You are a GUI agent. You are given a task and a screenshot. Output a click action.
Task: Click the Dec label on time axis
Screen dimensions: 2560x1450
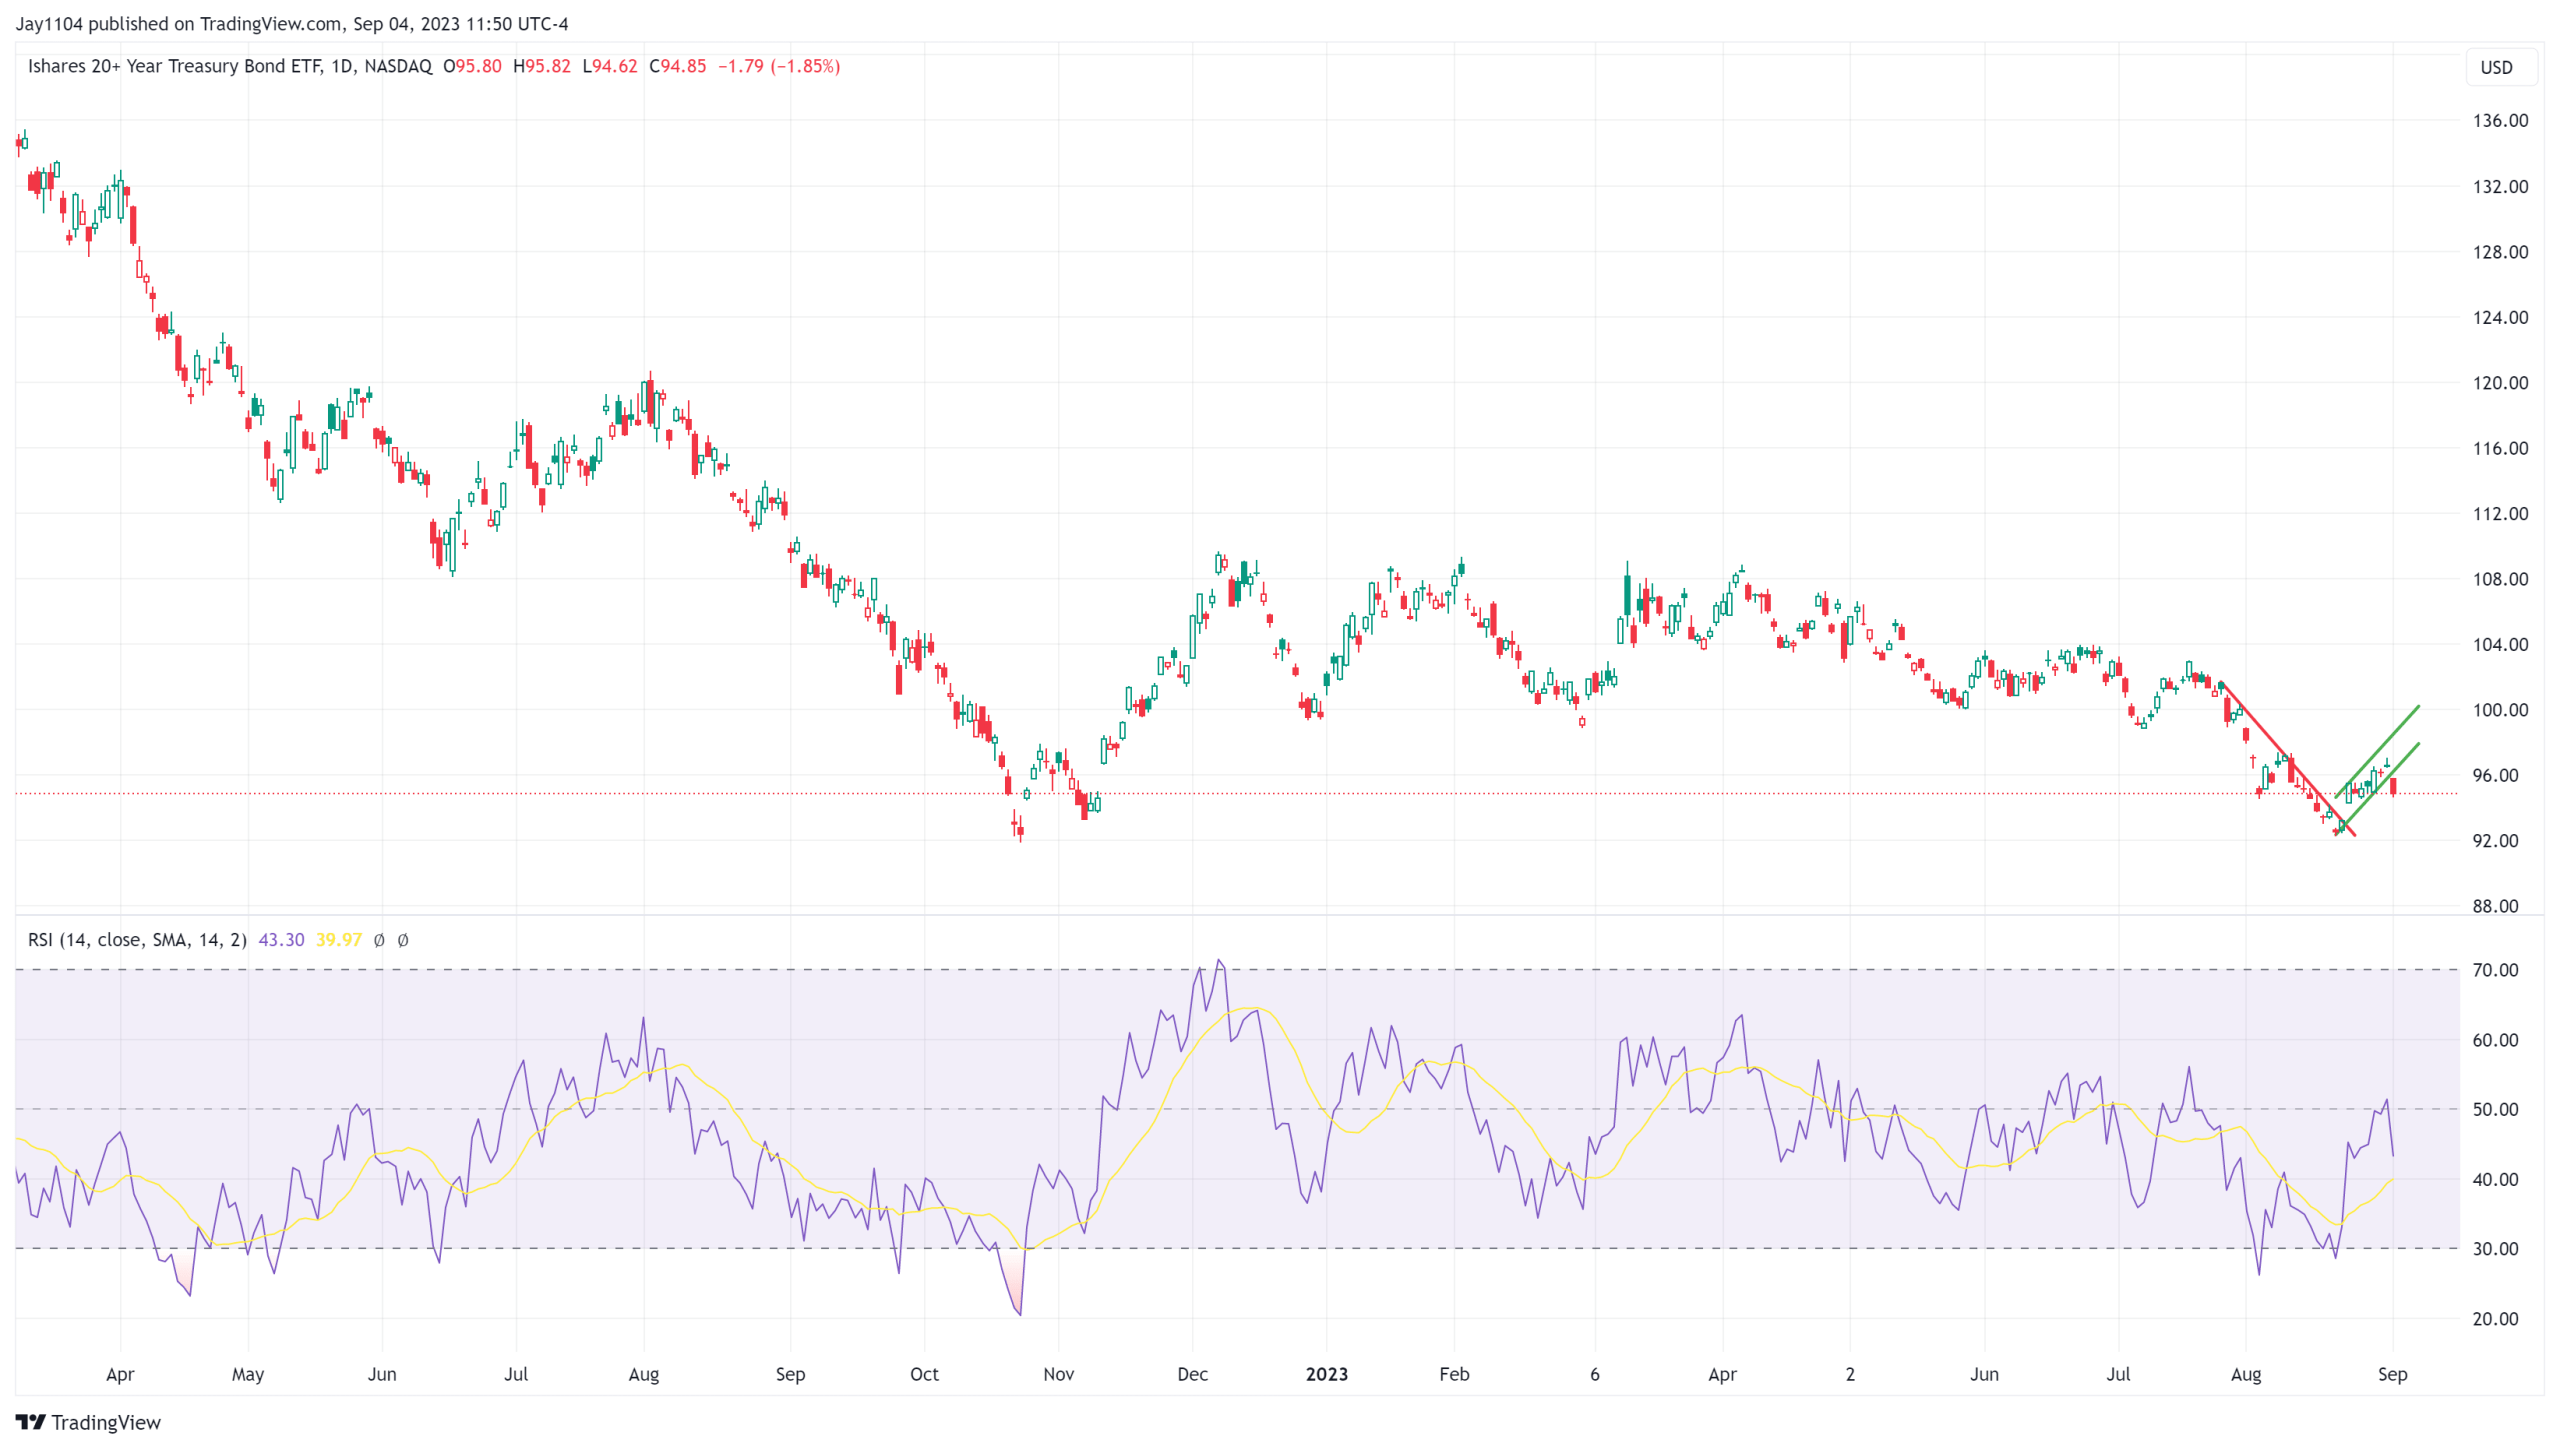point(1192,1375)
